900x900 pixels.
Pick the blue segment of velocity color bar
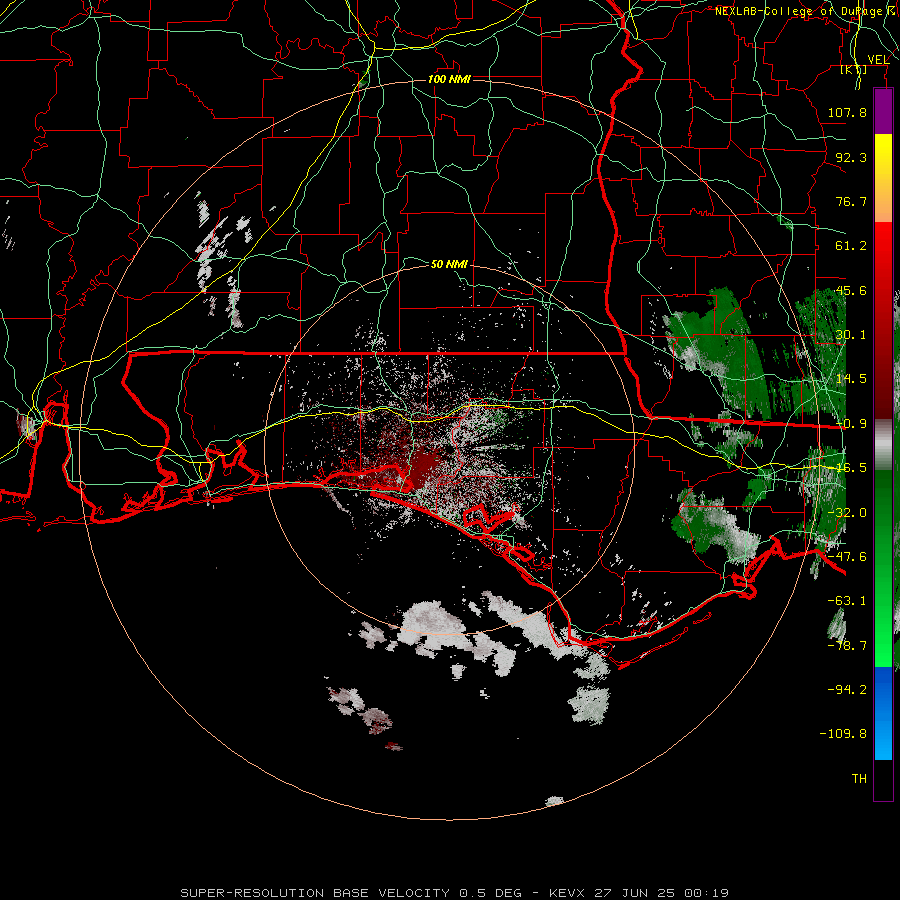(x=883, y=713)
